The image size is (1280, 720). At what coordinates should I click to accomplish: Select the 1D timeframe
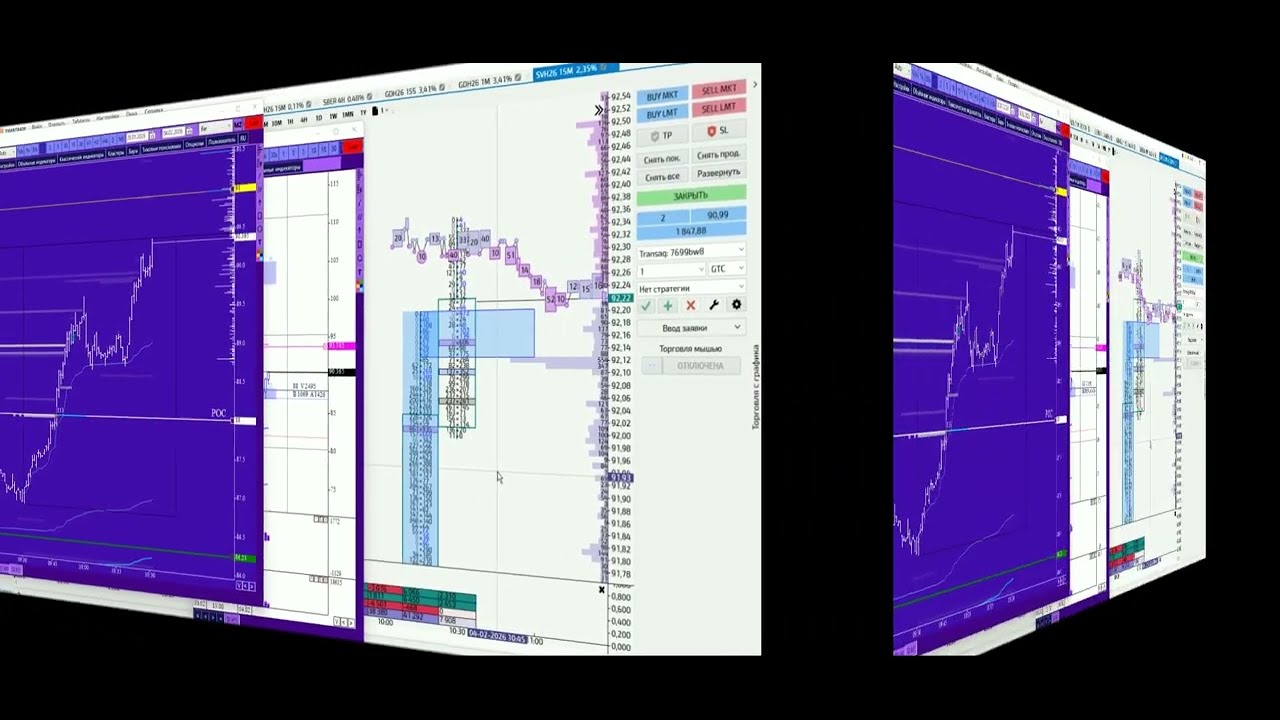pos(319,118)
